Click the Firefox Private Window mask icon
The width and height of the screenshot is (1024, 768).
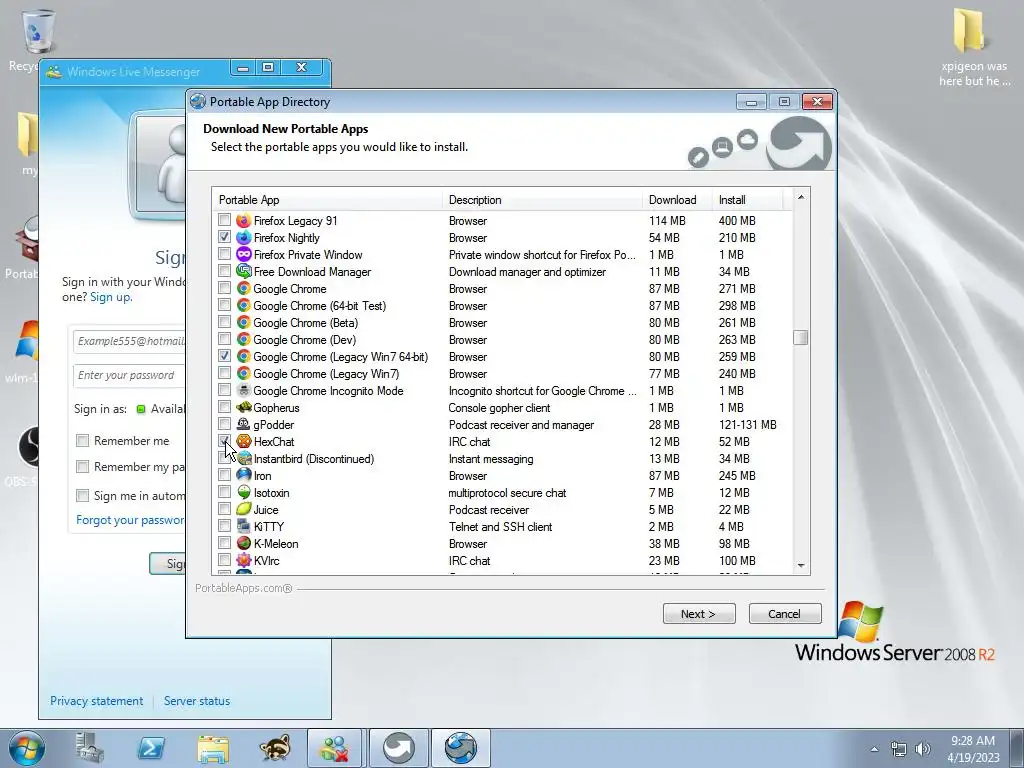coord(244,255)
